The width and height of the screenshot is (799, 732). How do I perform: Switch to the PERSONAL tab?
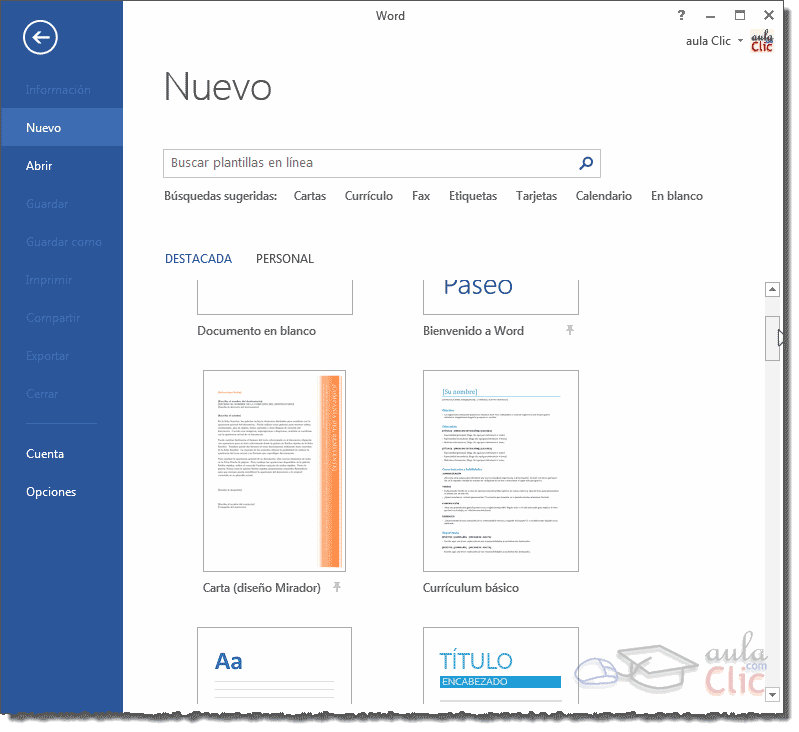(x=285, y=259)
